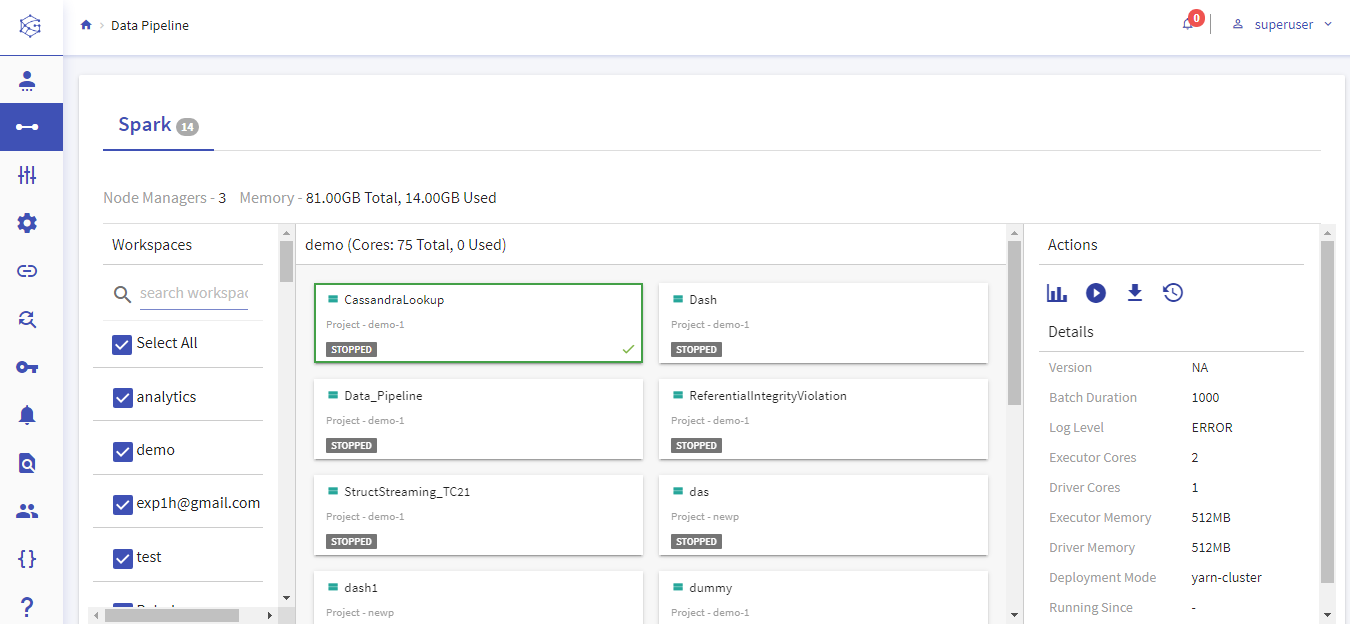
Task: Open the bell alerts sidebar icon
Action: [x=27, y=415]
